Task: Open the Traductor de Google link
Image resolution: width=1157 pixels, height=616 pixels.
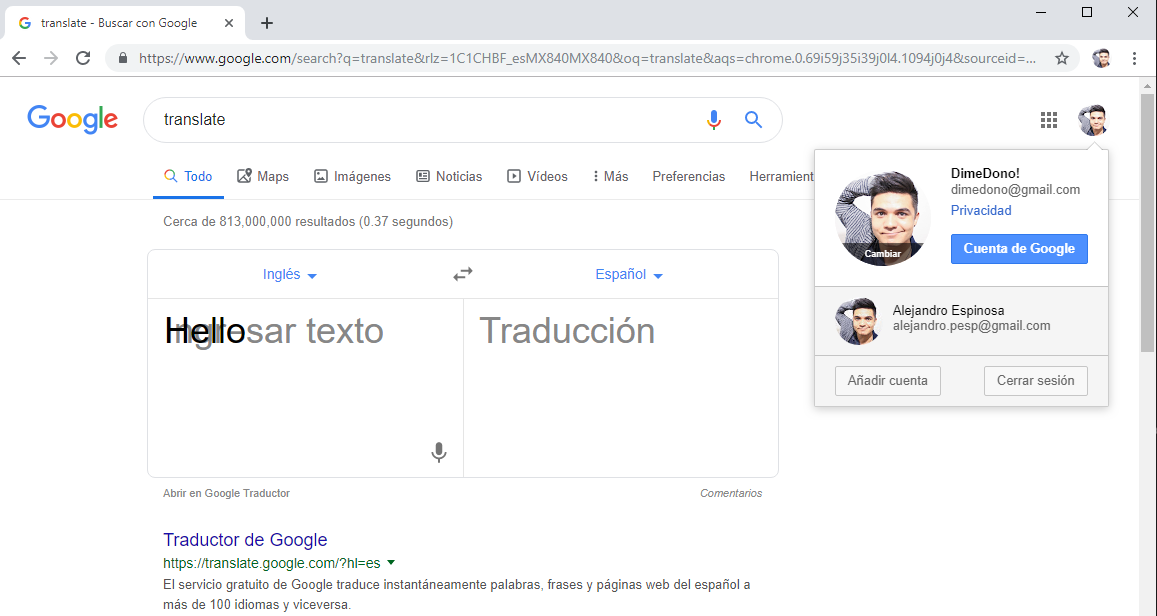Action: pyautogui.click(x=245, y=539)
